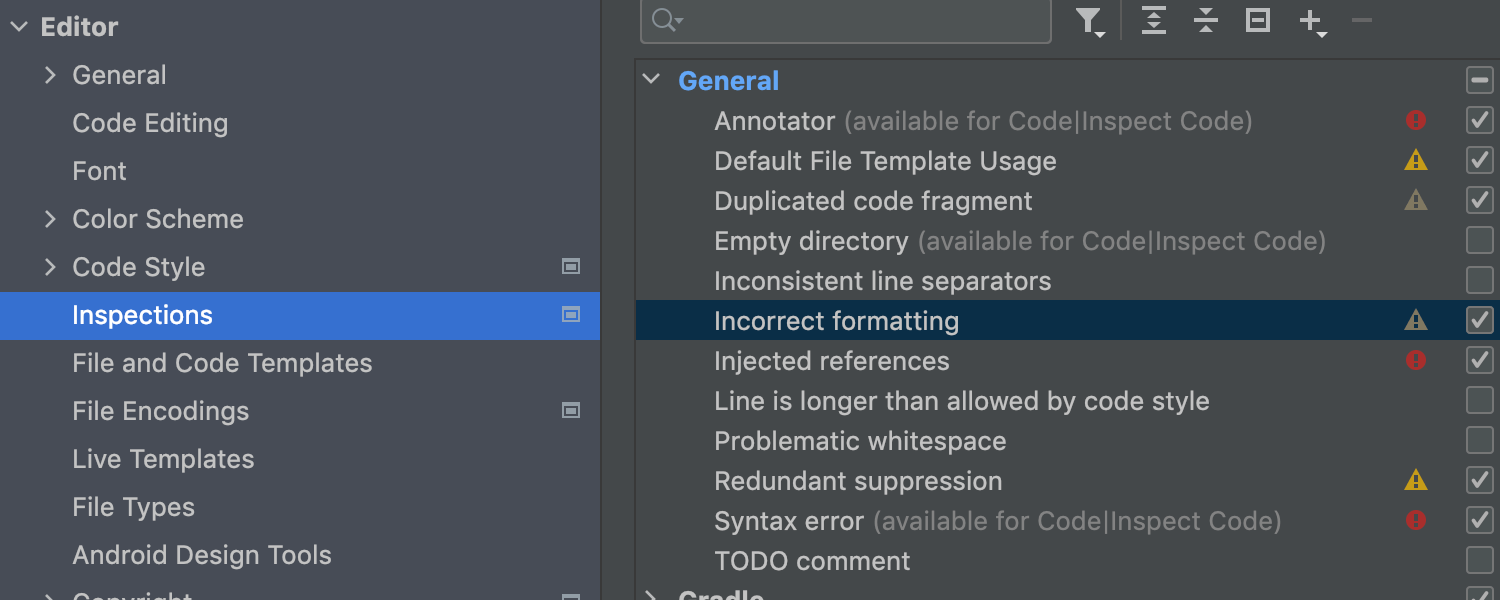Click the File Encodings project-level settings icon
The width and height of the screenshot is (1500, 600).
coord(571,410)
